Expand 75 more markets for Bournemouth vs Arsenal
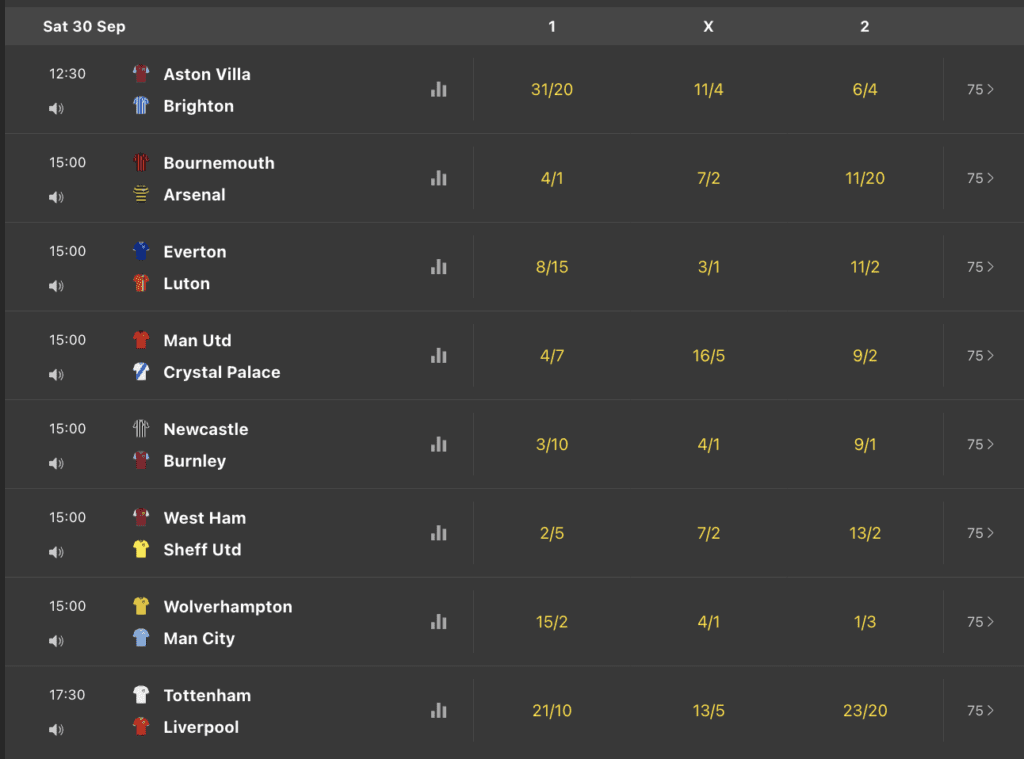1024x759 pixels. click(x=980, y=178)
